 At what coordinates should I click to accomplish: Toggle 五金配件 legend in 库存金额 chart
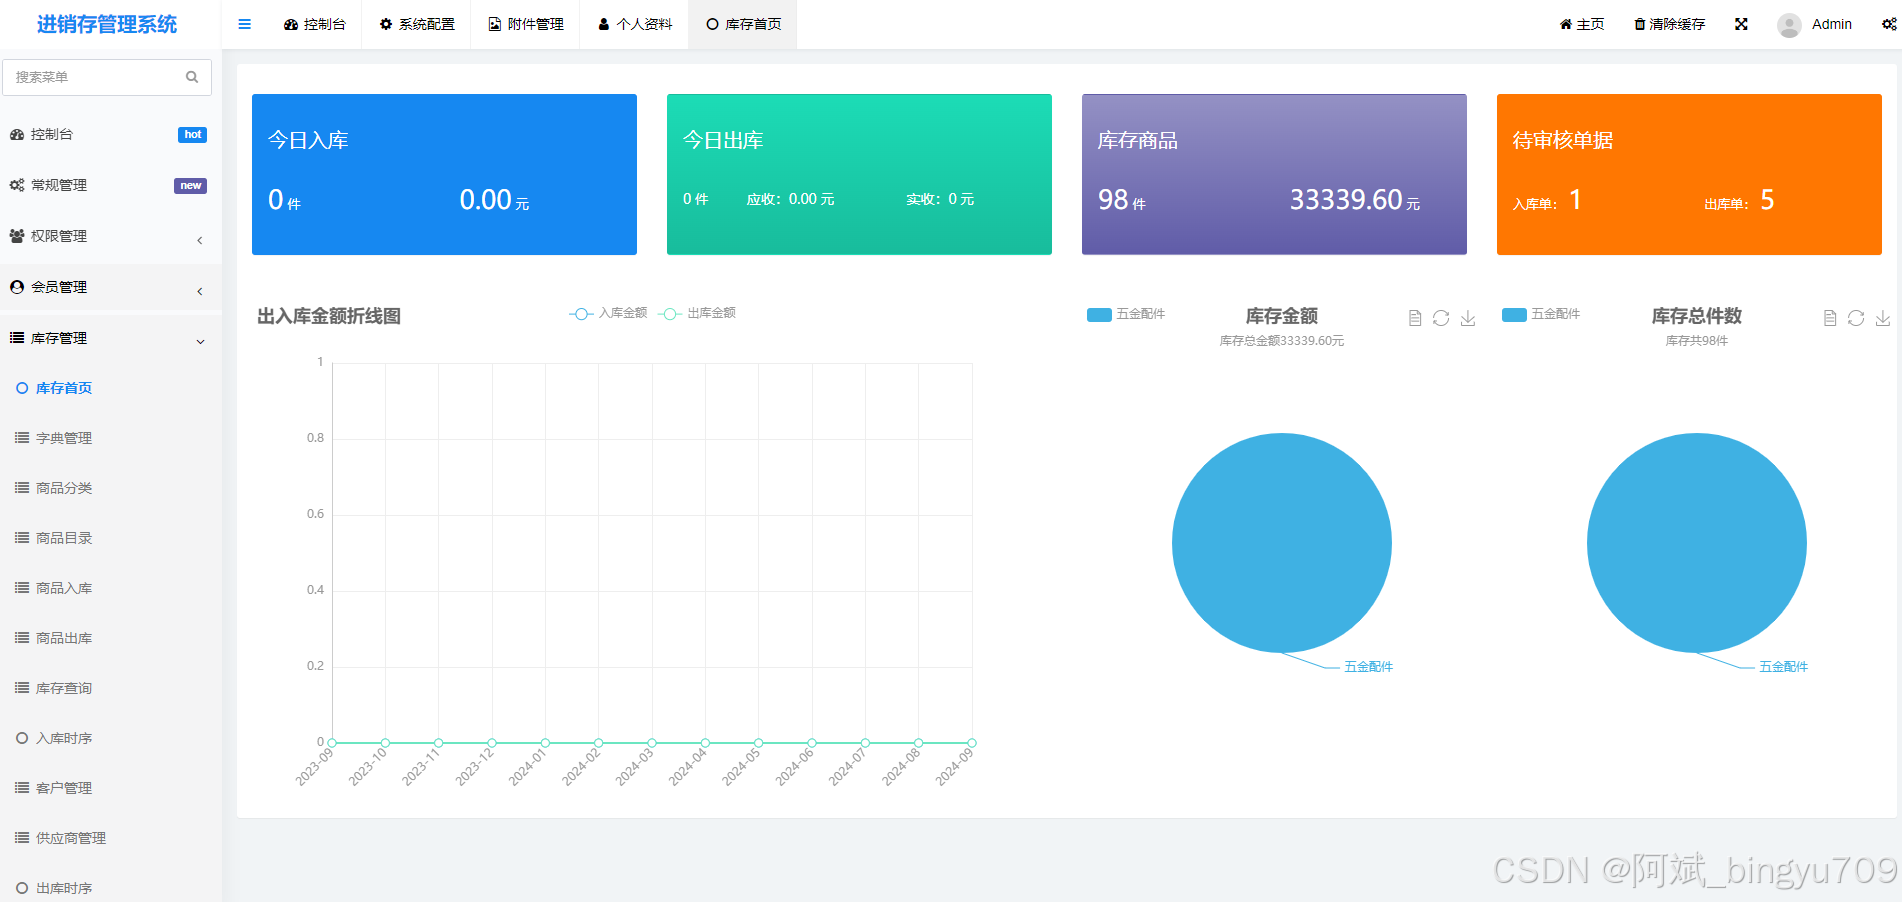(x=1126, y=314)
